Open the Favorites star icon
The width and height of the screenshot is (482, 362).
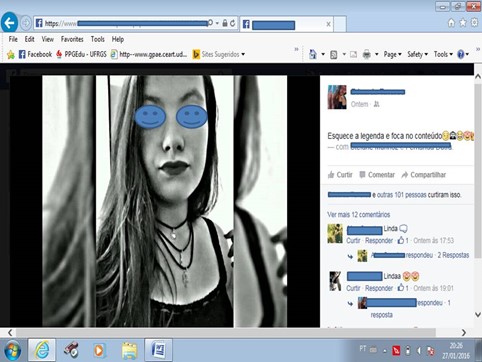(x=463, y=23)
